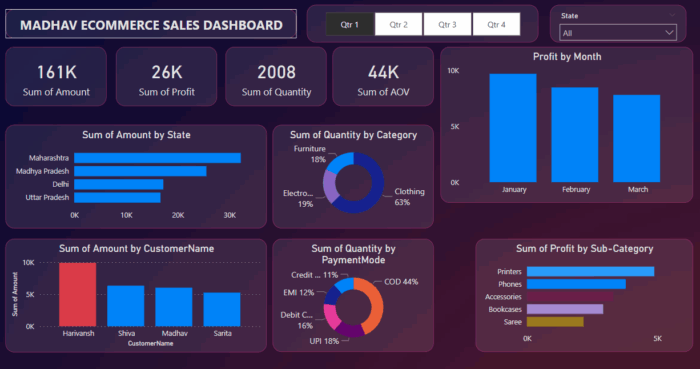This screenshot has width=700, height=369.
Task: Select the Sarita customer bar
Action: pyautogui.click(x=222, y=310)
